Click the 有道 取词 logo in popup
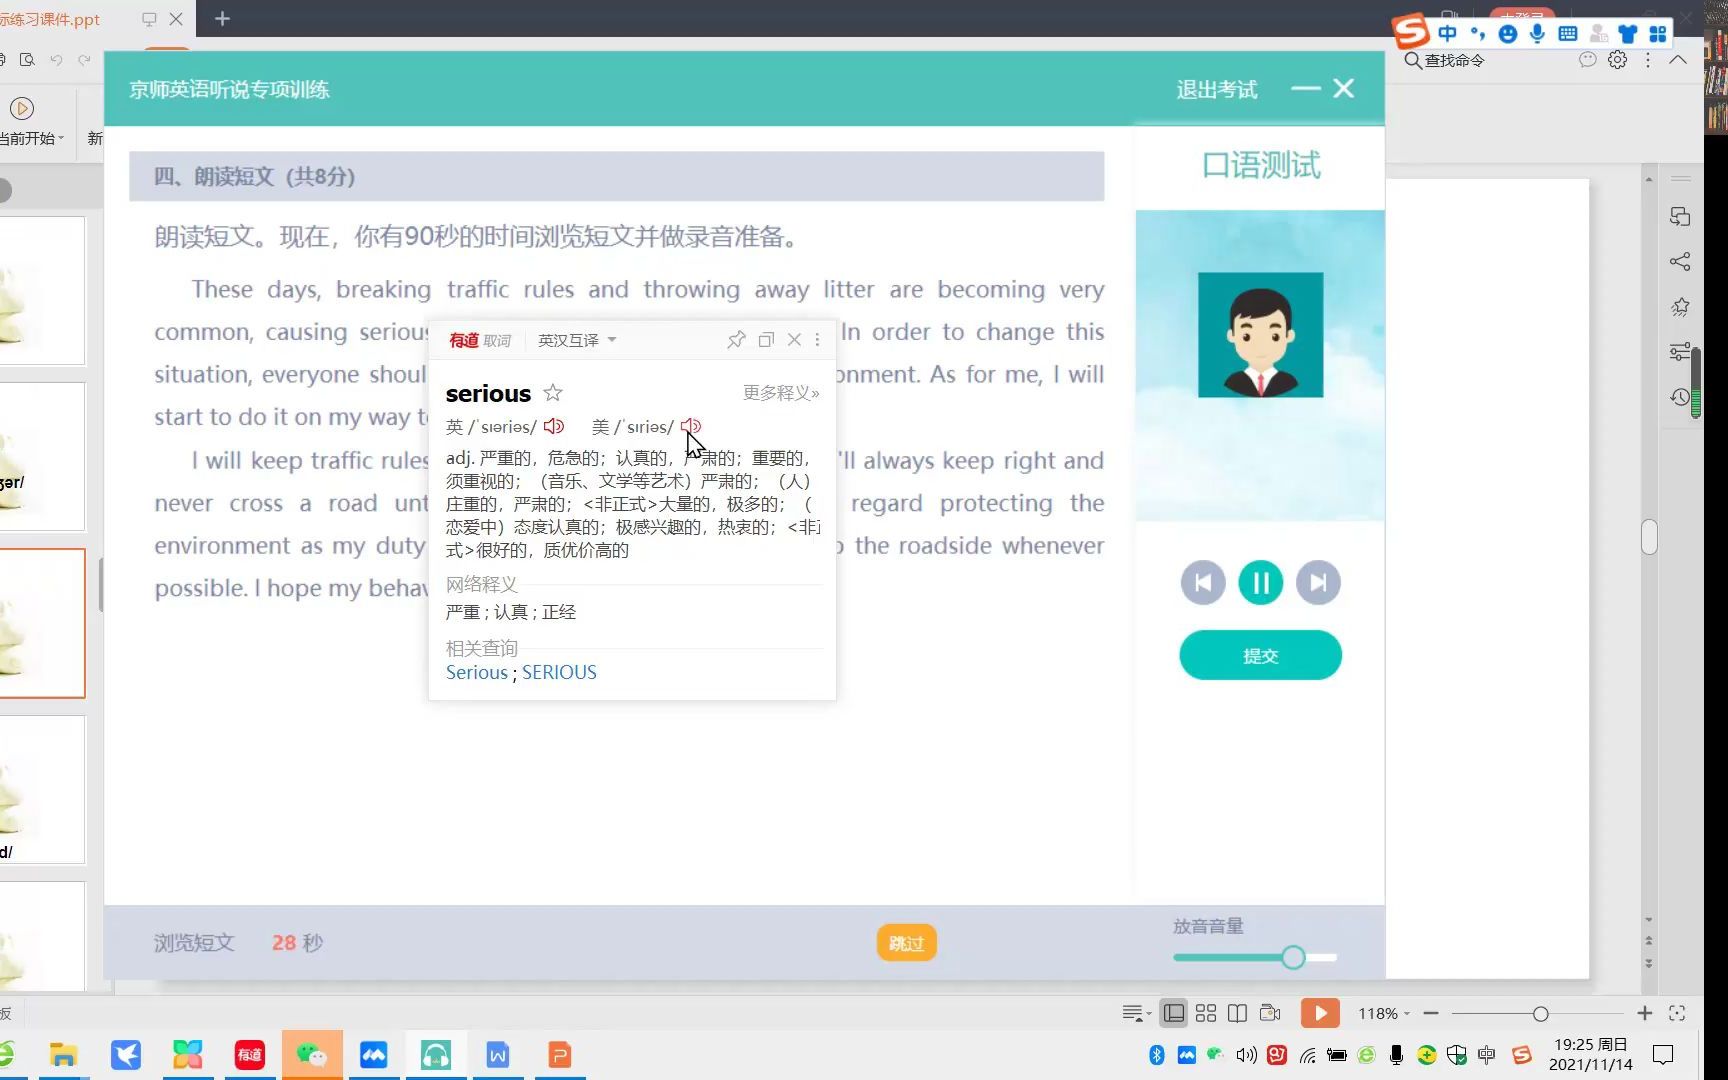Image resolution: width=1728 pixels, height=1080 pixels. (x=480, y=340)
